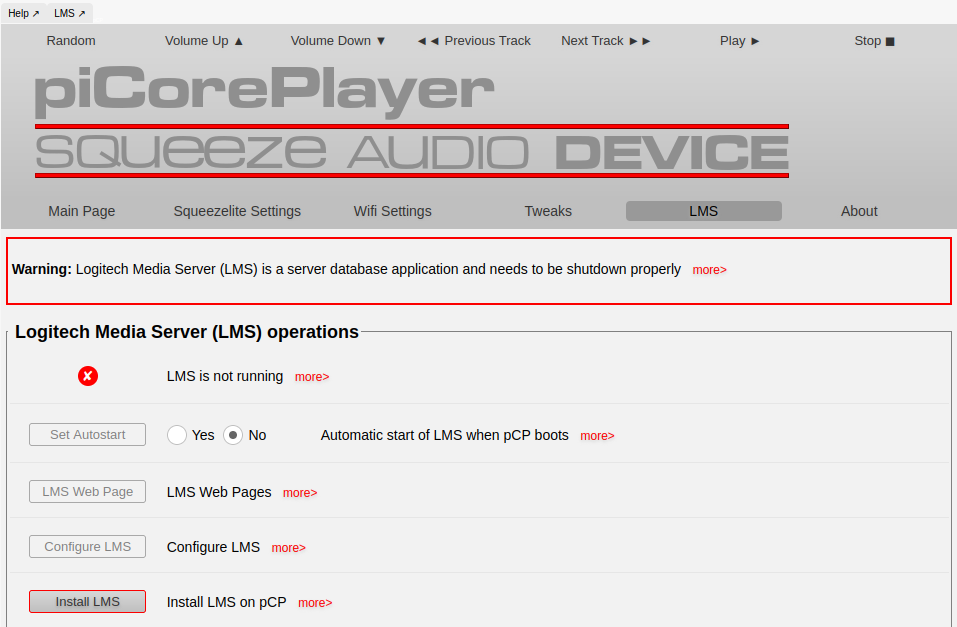Screen dimensions: 957x627
Task: Click the Set Autostart button
Action: coord(88,434)
